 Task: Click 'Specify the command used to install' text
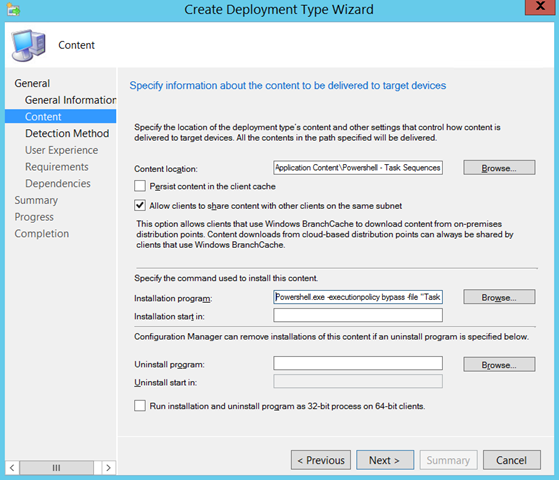[226, 278]
